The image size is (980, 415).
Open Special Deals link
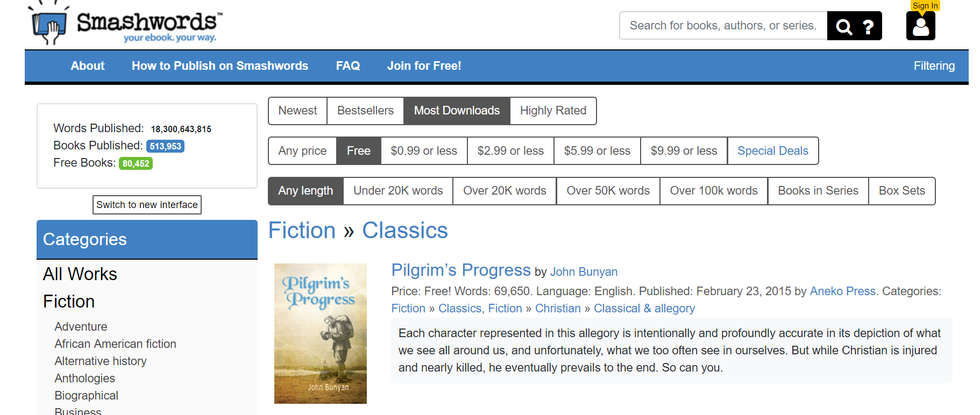[772, 151]
